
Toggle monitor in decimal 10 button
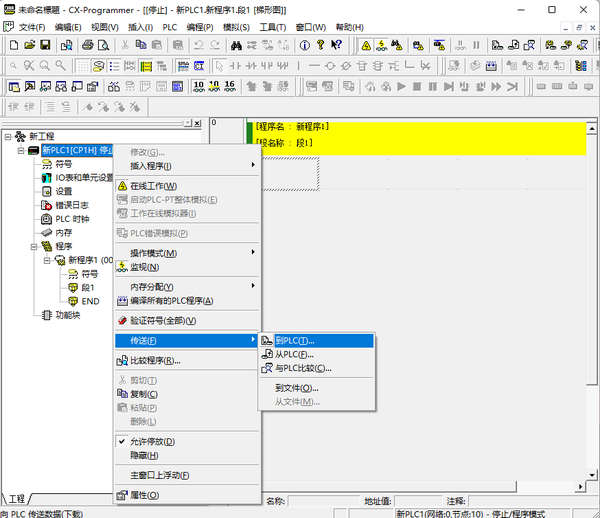[x=199, y=87]
